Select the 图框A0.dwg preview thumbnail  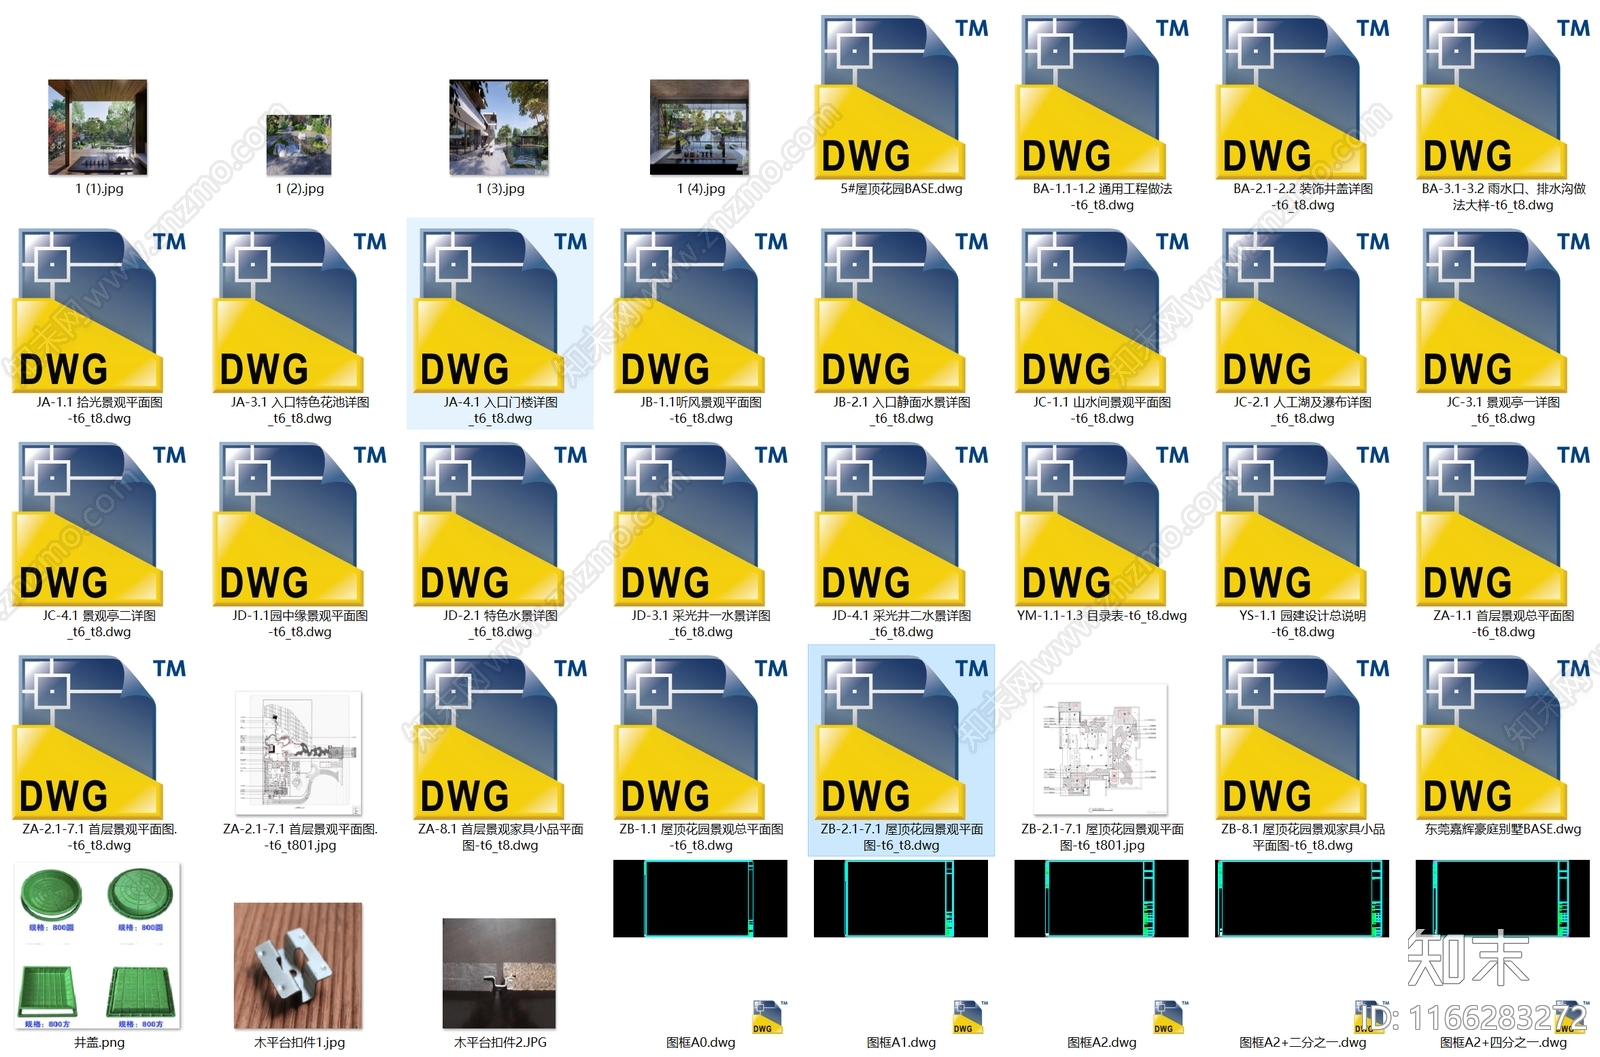pos(700,898)
